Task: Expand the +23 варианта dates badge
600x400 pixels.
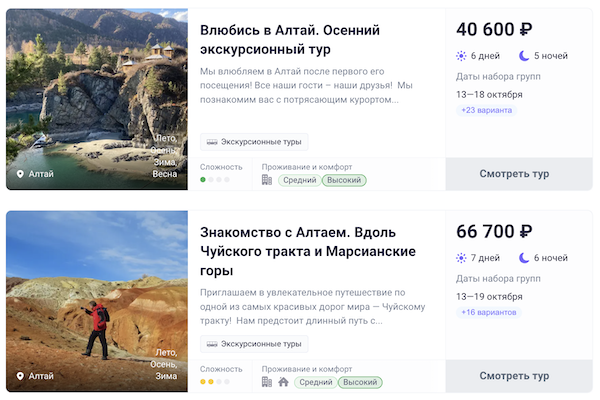Action: click(484, 110)
